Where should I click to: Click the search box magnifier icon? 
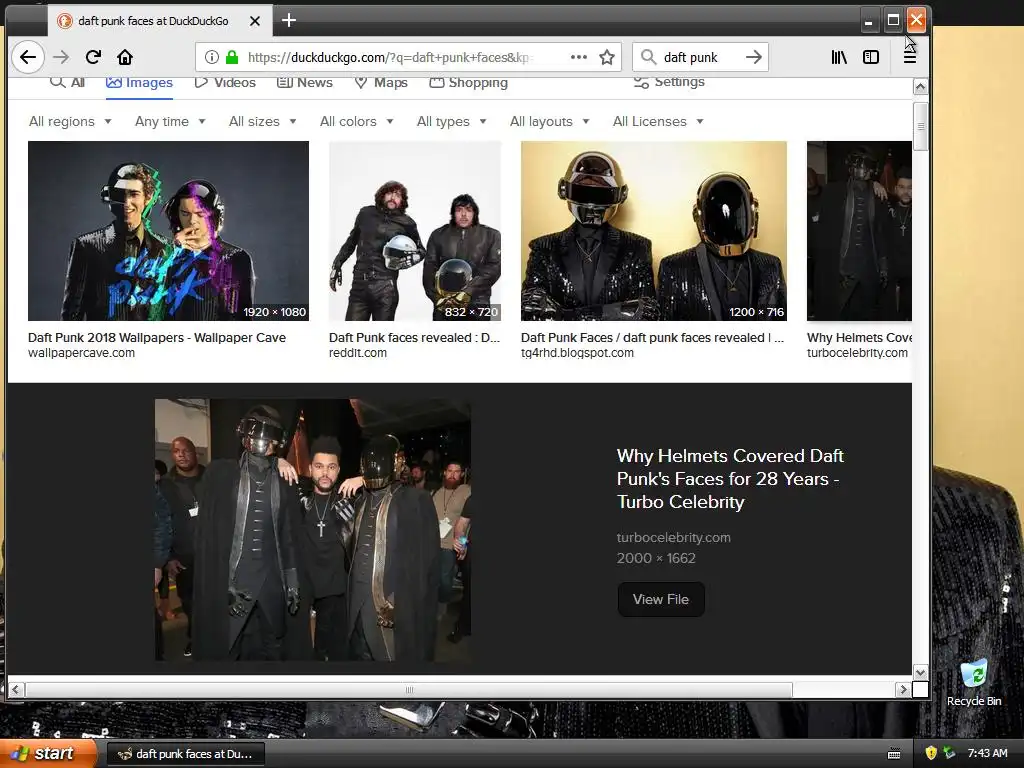pos(648,57)
